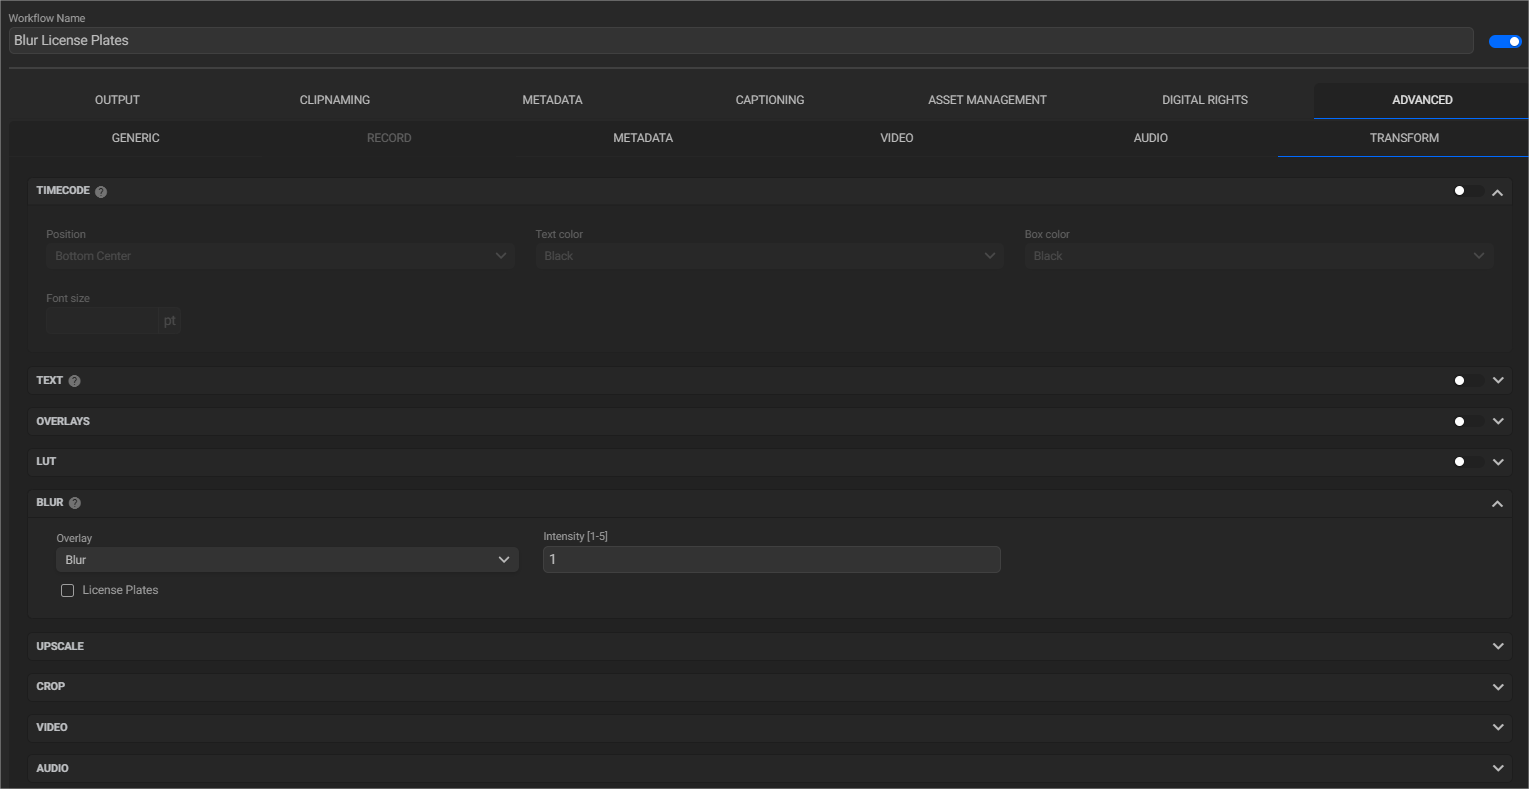Image resolution: width=1529 pixels, height=789 pixels.
Task: Go to the Asset Management tab
Action: tap(987, 100)
